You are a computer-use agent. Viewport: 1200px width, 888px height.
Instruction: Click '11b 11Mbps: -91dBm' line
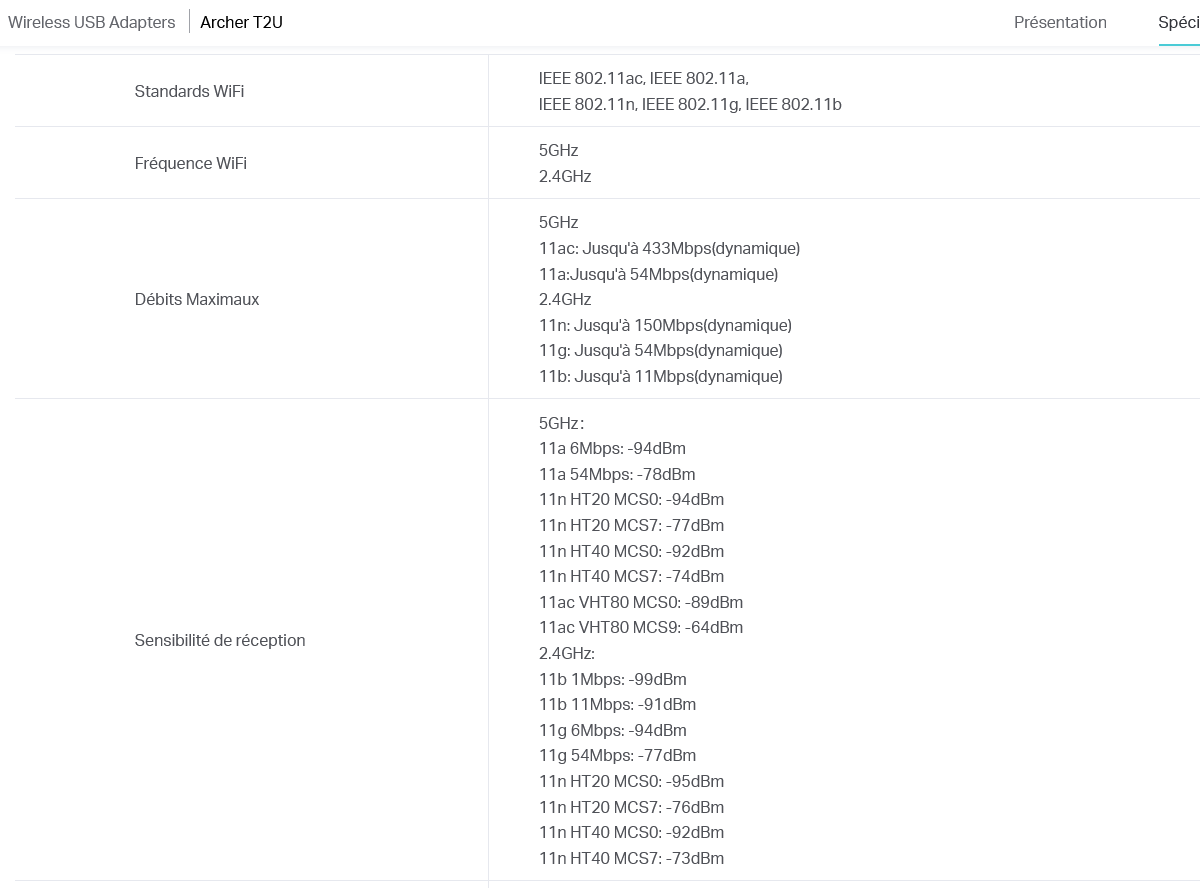[617, 704]
